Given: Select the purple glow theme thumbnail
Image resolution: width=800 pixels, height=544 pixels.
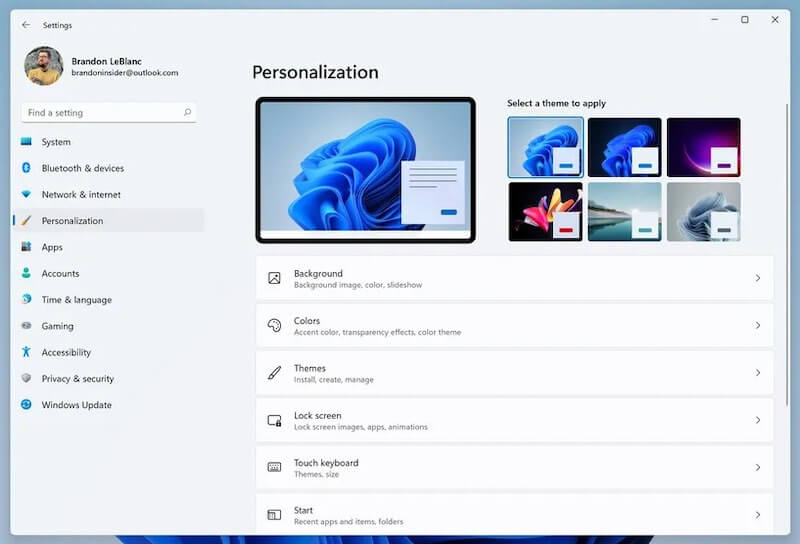Looking at the screenshot, I should coord(703,147).
